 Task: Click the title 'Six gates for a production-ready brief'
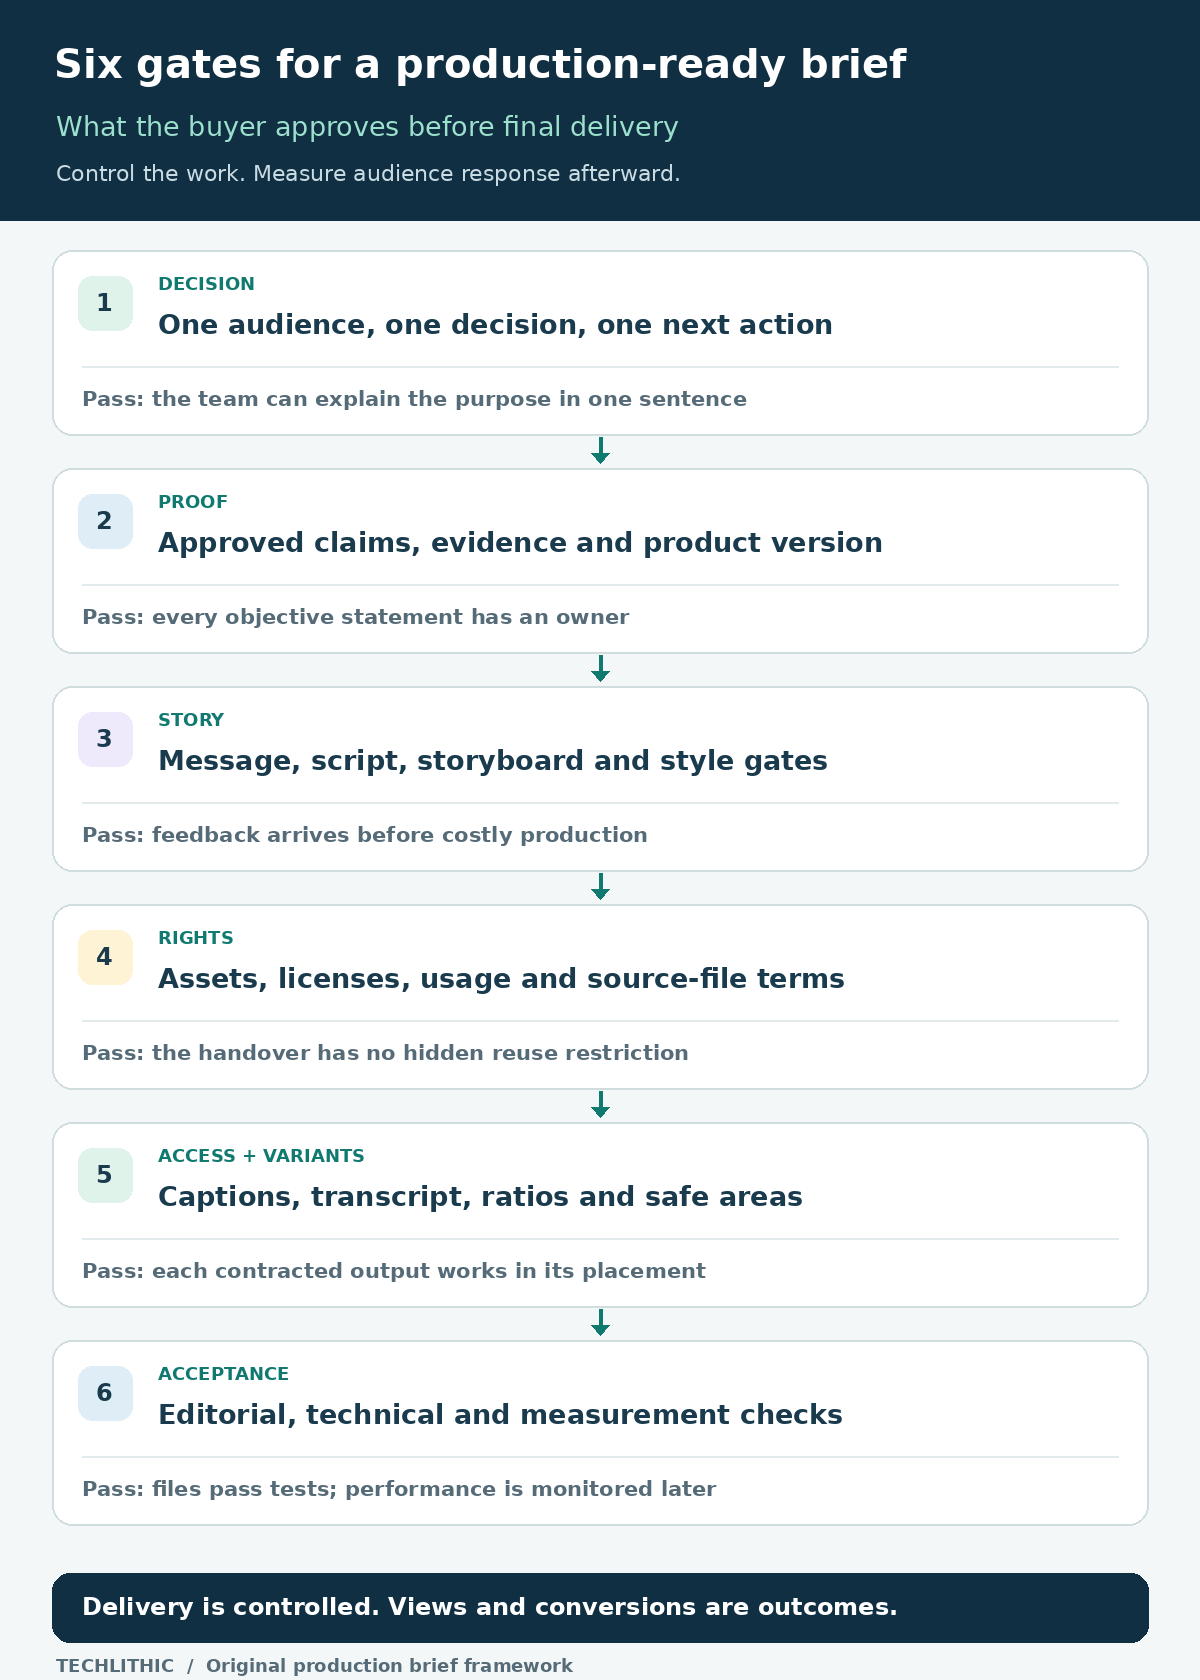point(480,65)
